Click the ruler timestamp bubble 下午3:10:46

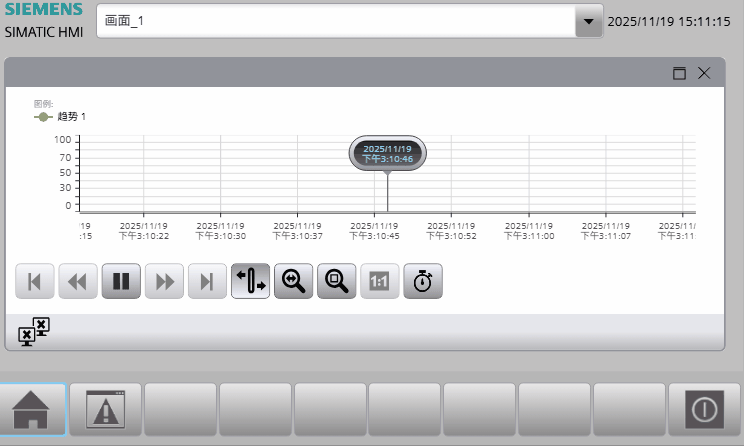[387, 154]
